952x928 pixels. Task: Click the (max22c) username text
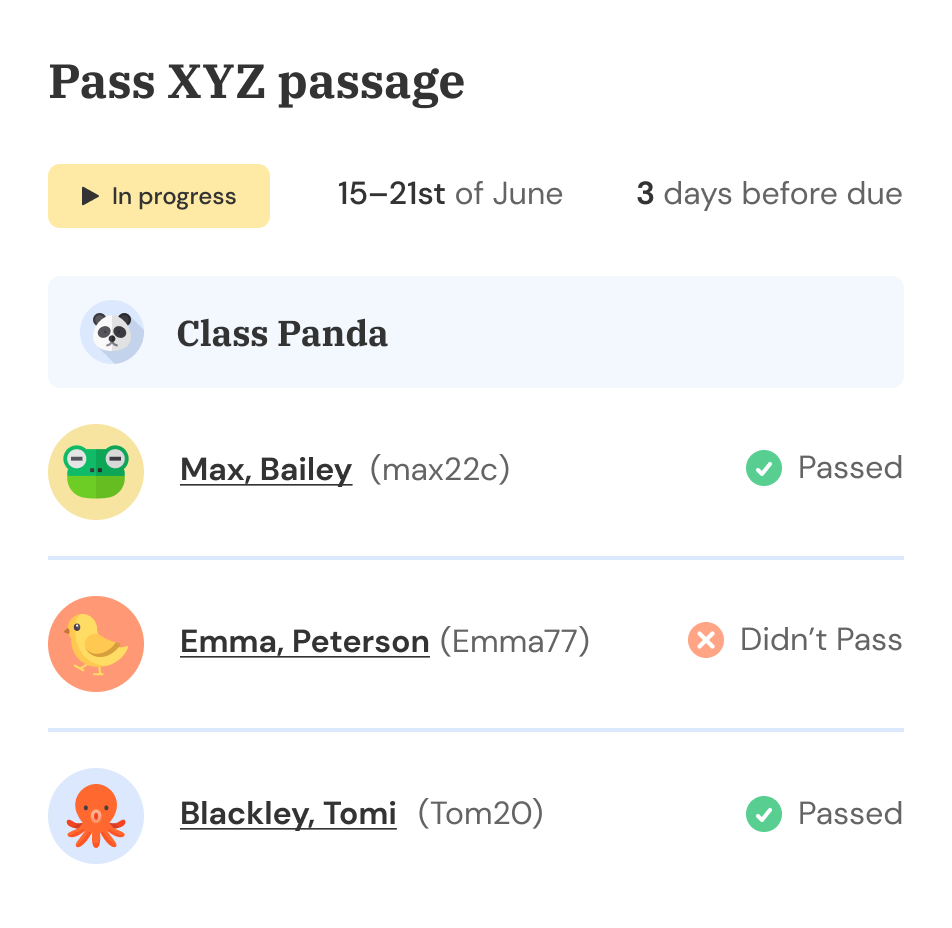[440, 469]
